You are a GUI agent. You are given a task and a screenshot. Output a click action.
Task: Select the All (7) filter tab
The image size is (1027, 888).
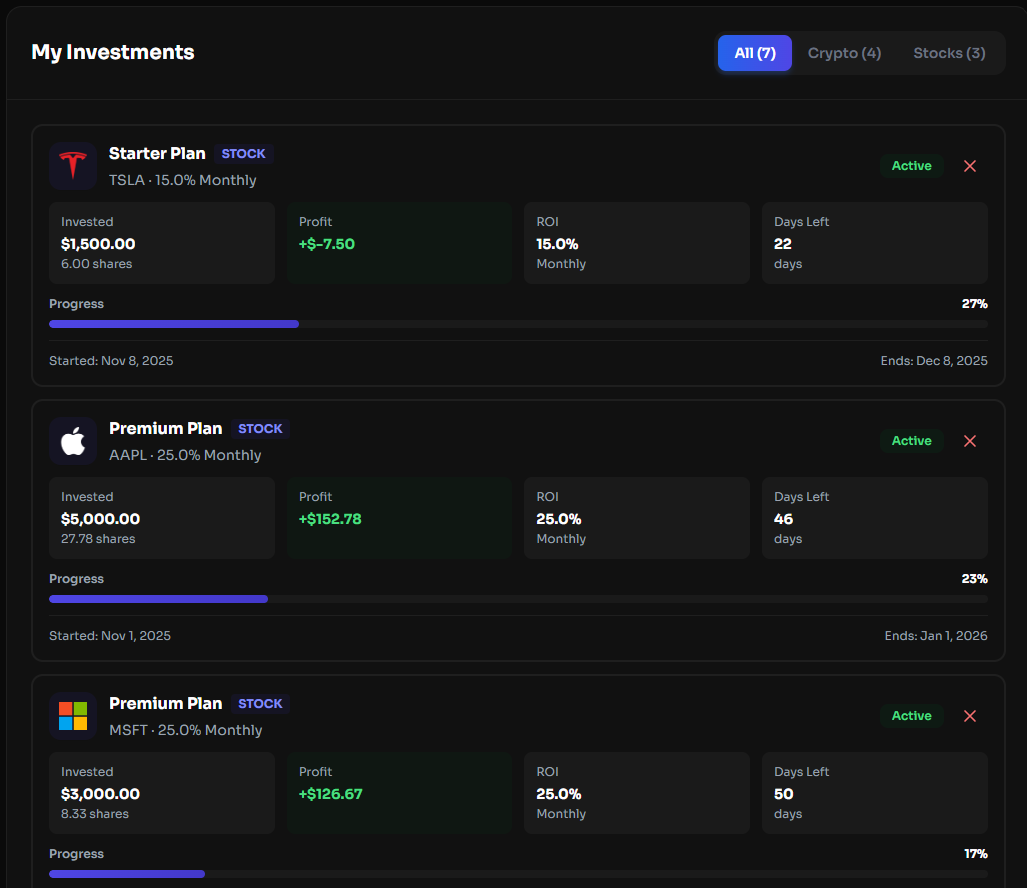click(754, 52)
